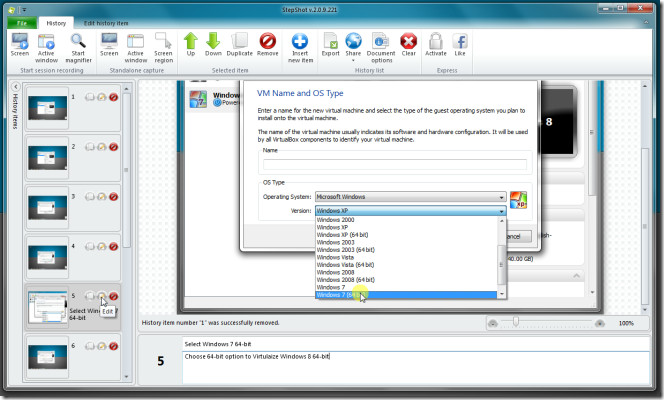
Task: Delete history item 2 with red icon
Action: tap(113, 147)
